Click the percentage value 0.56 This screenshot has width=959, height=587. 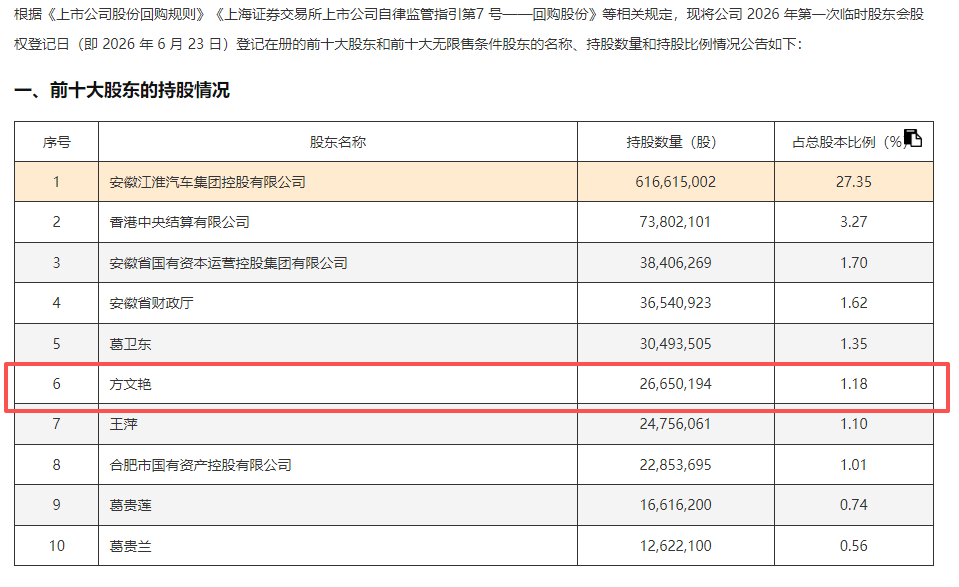(854, 546)
